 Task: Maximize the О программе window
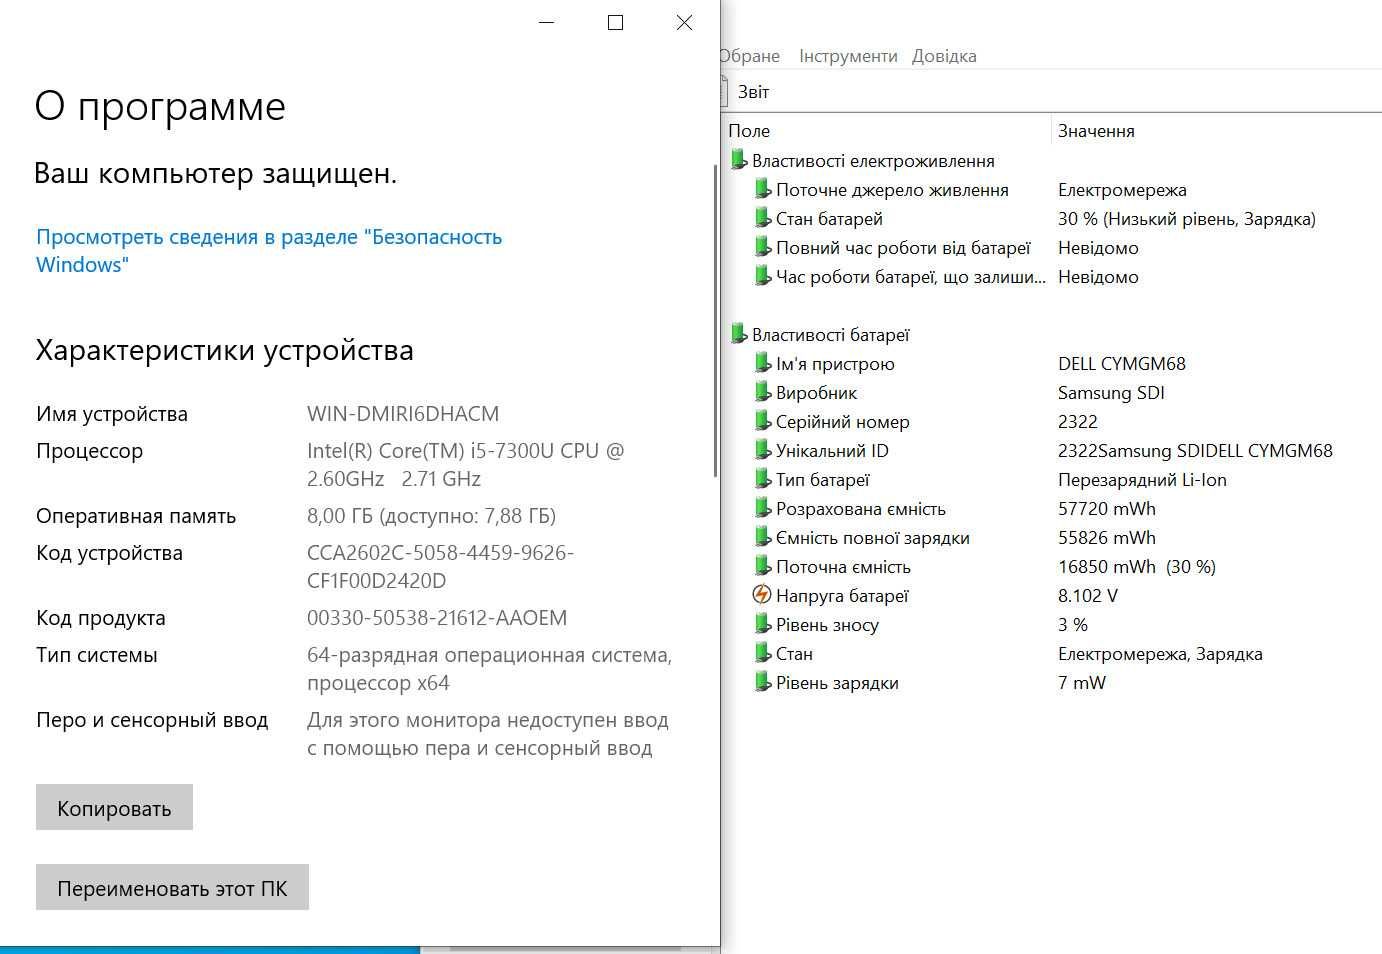616,22
